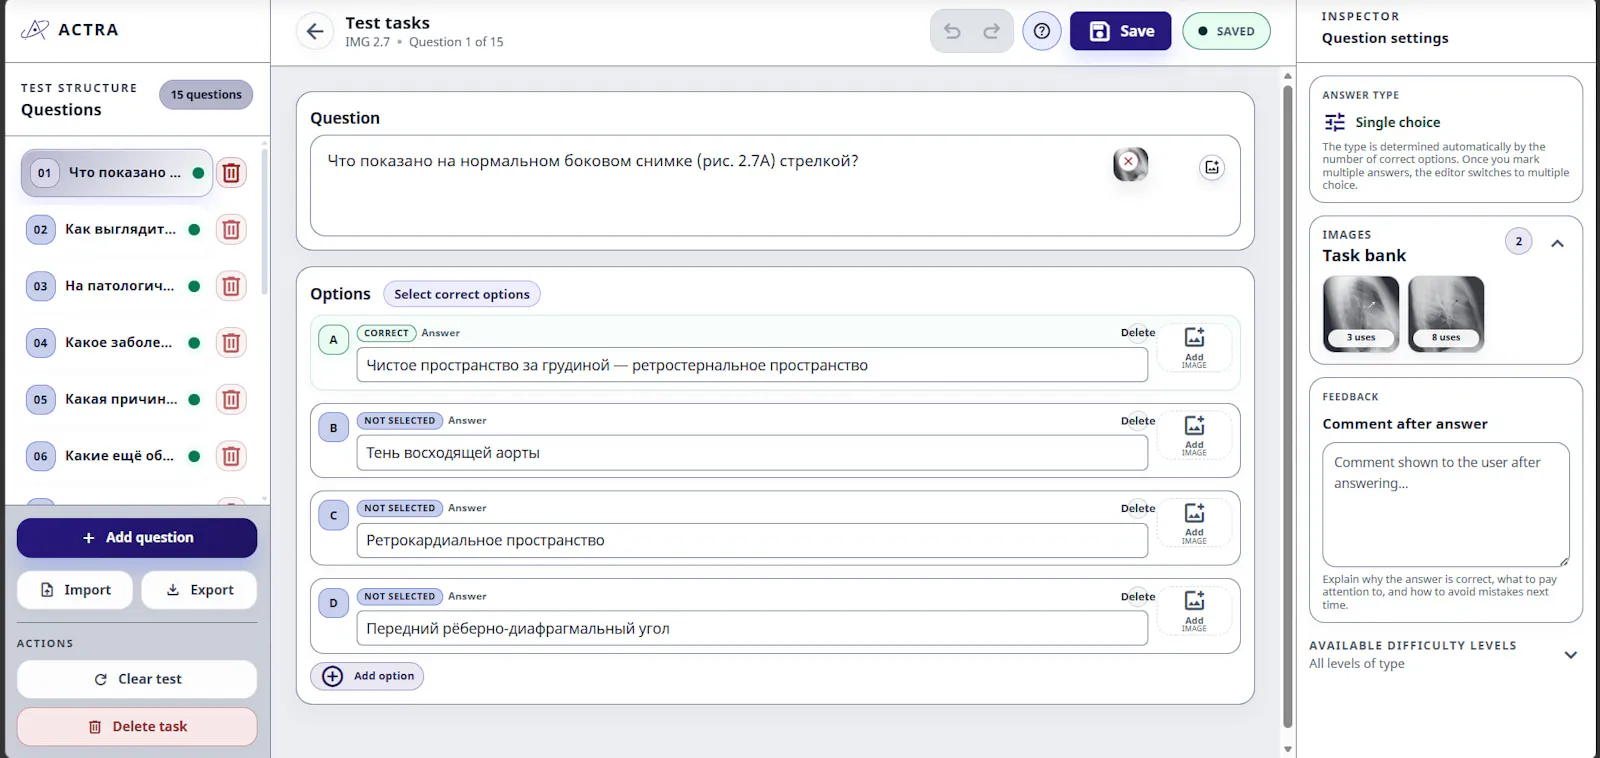This screenshot has width=1600, height=758.
Task: Click the ACTRA logo
Action: click(70, 30)
